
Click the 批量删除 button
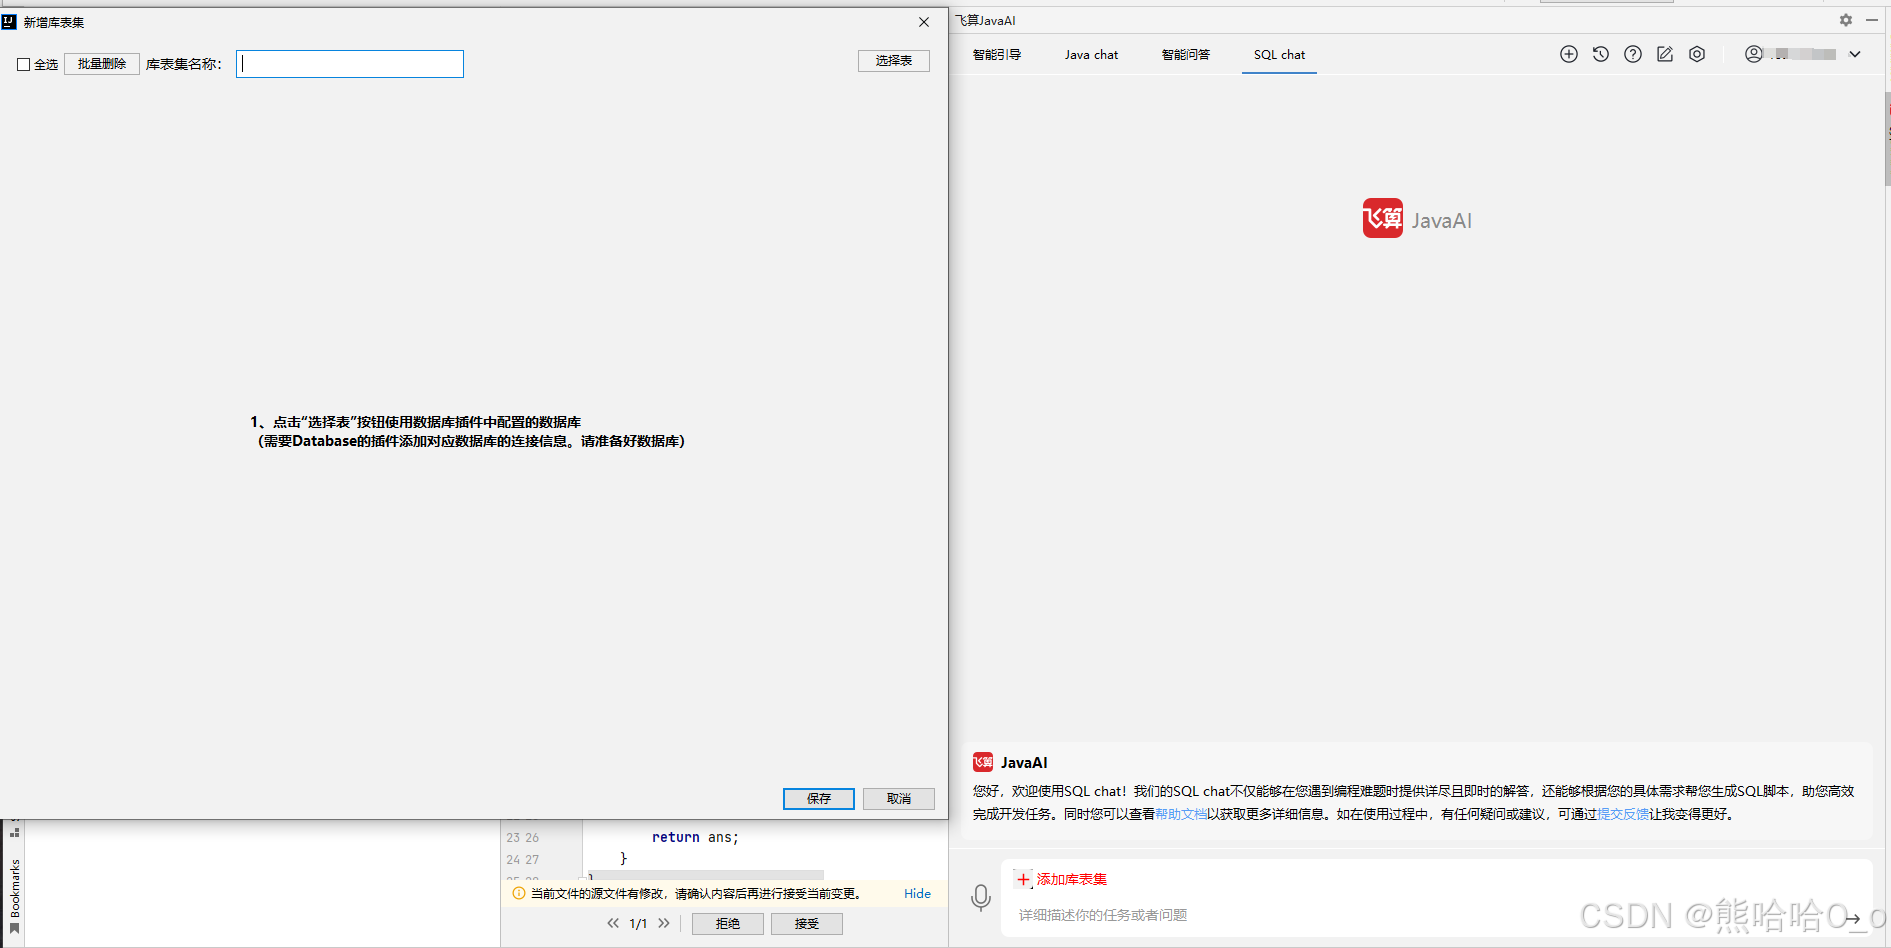pyautogui.click(x=102, y=64)
